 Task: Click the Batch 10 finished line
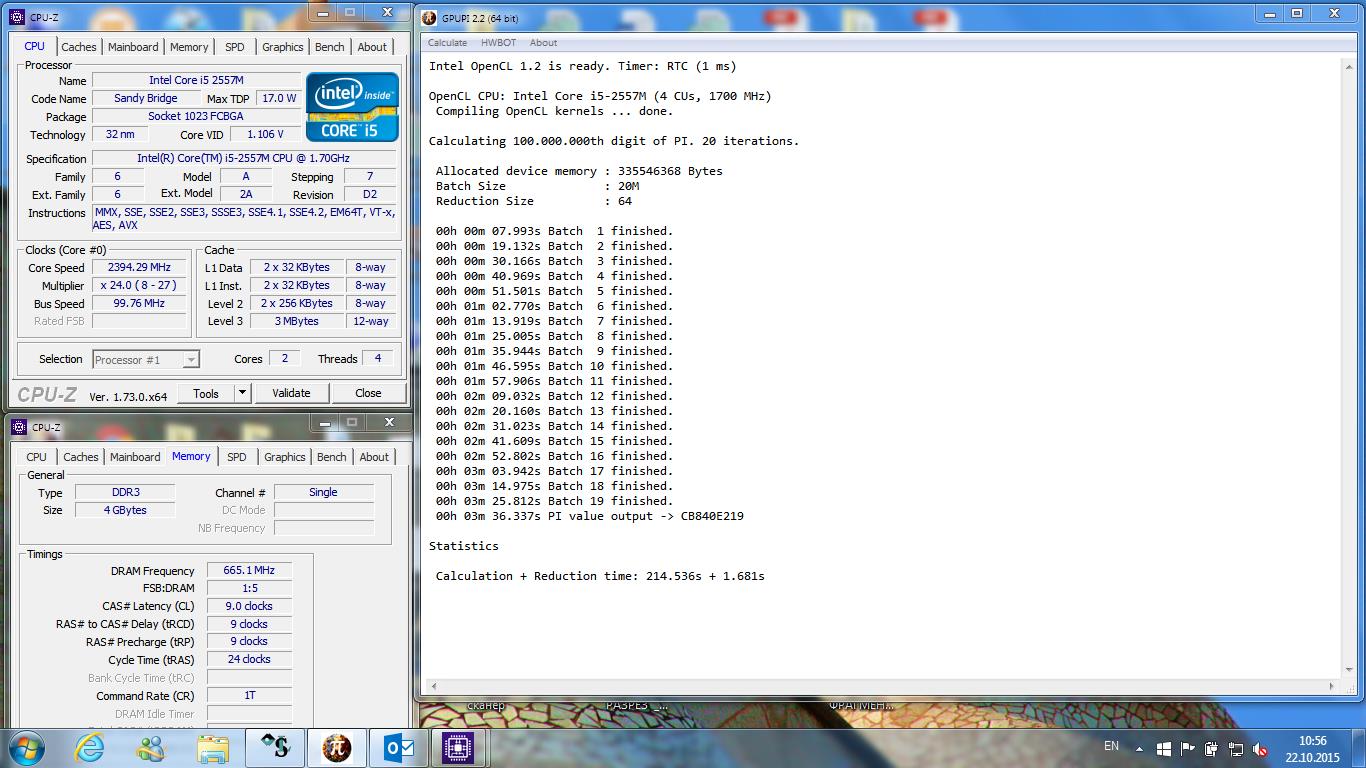555,366
